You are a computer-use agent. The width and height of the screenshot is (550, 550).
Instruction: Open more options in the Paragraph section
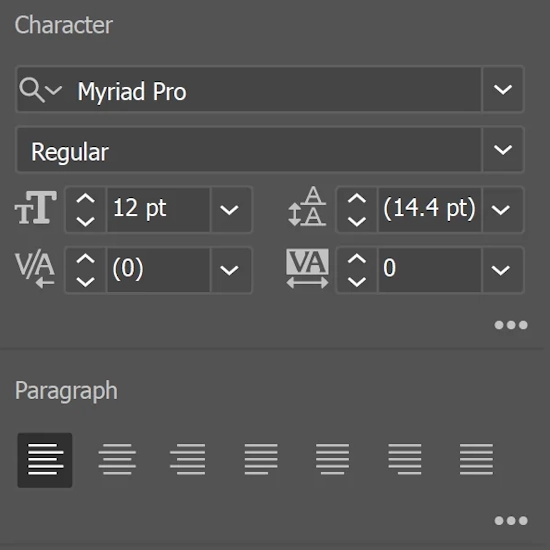tap(511, 521)
